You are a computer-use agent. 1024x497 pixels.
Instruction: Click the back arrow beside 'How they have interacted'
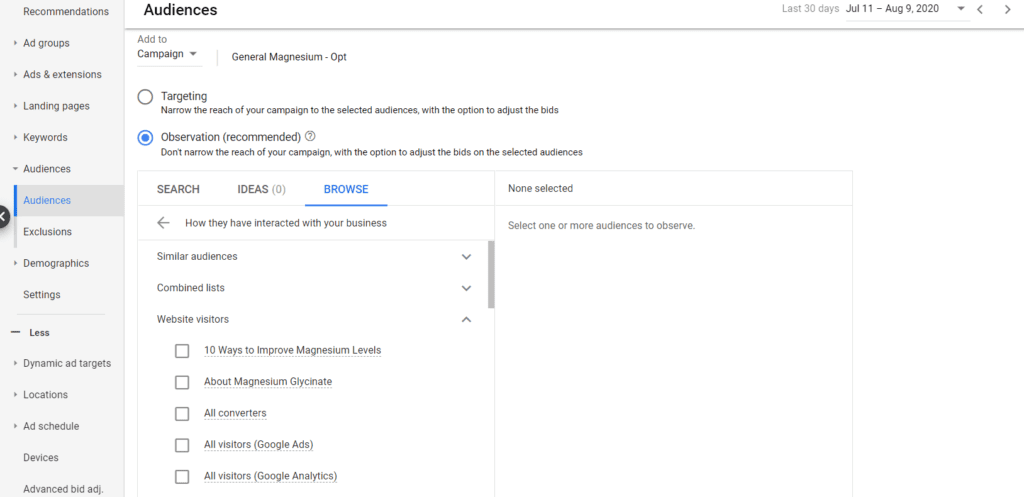(x=163, y=223)
